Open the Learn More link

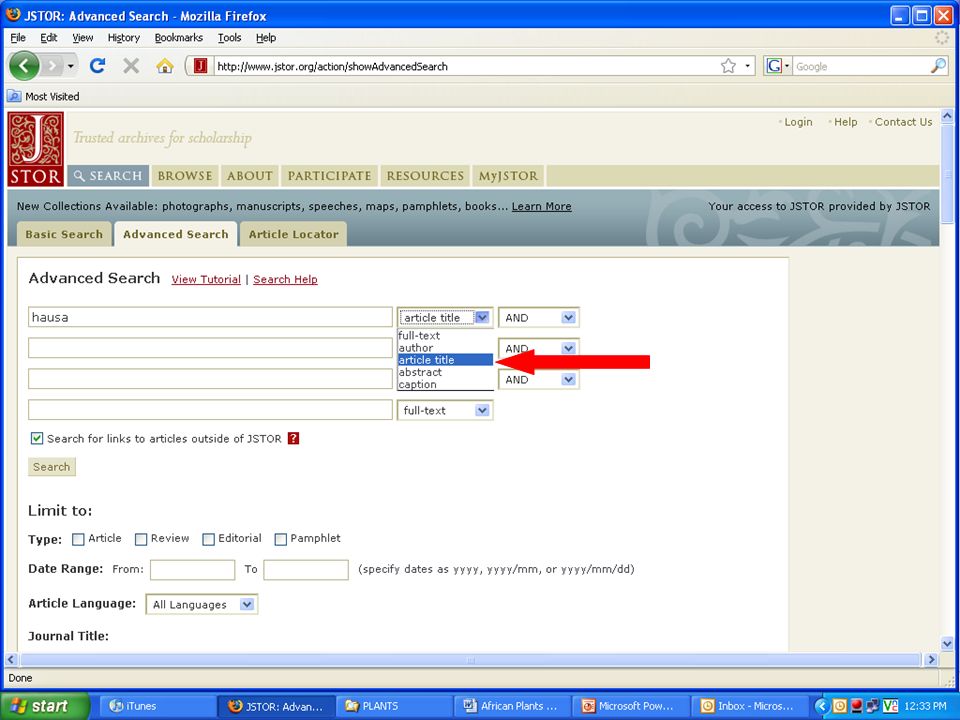tap(541, 206)
